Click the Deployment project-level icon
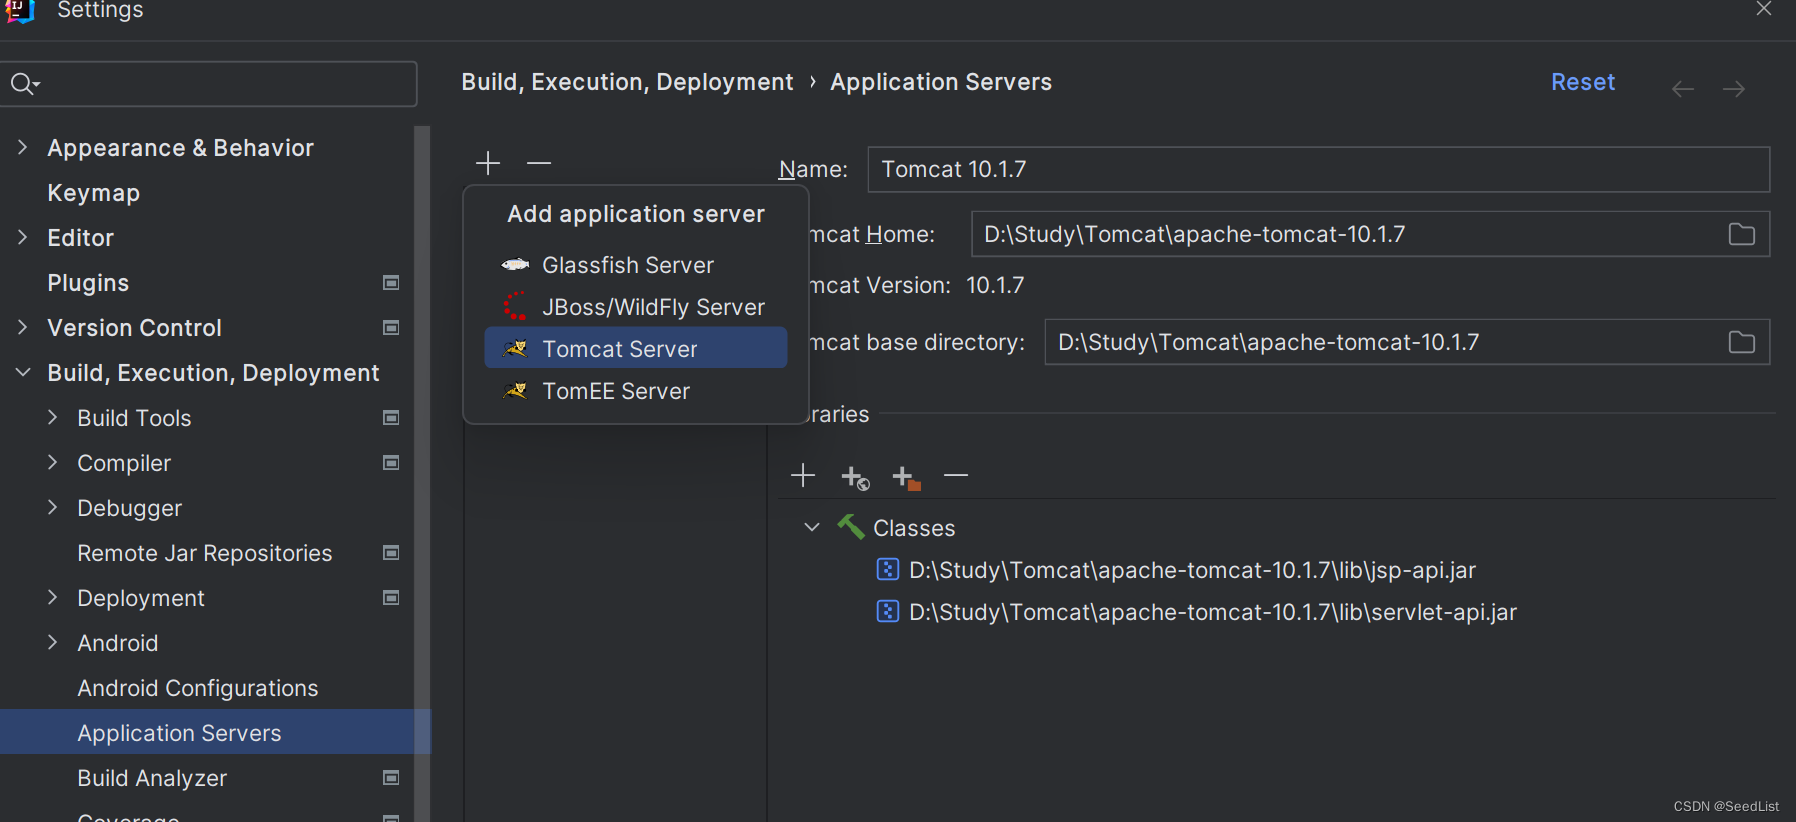 (x=391, y=598)
